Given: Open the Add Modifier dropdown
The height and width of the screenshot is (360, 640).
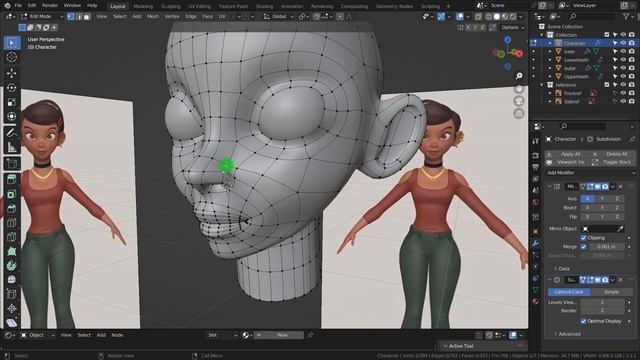Looking at the screenshot, I should point(591,173).
